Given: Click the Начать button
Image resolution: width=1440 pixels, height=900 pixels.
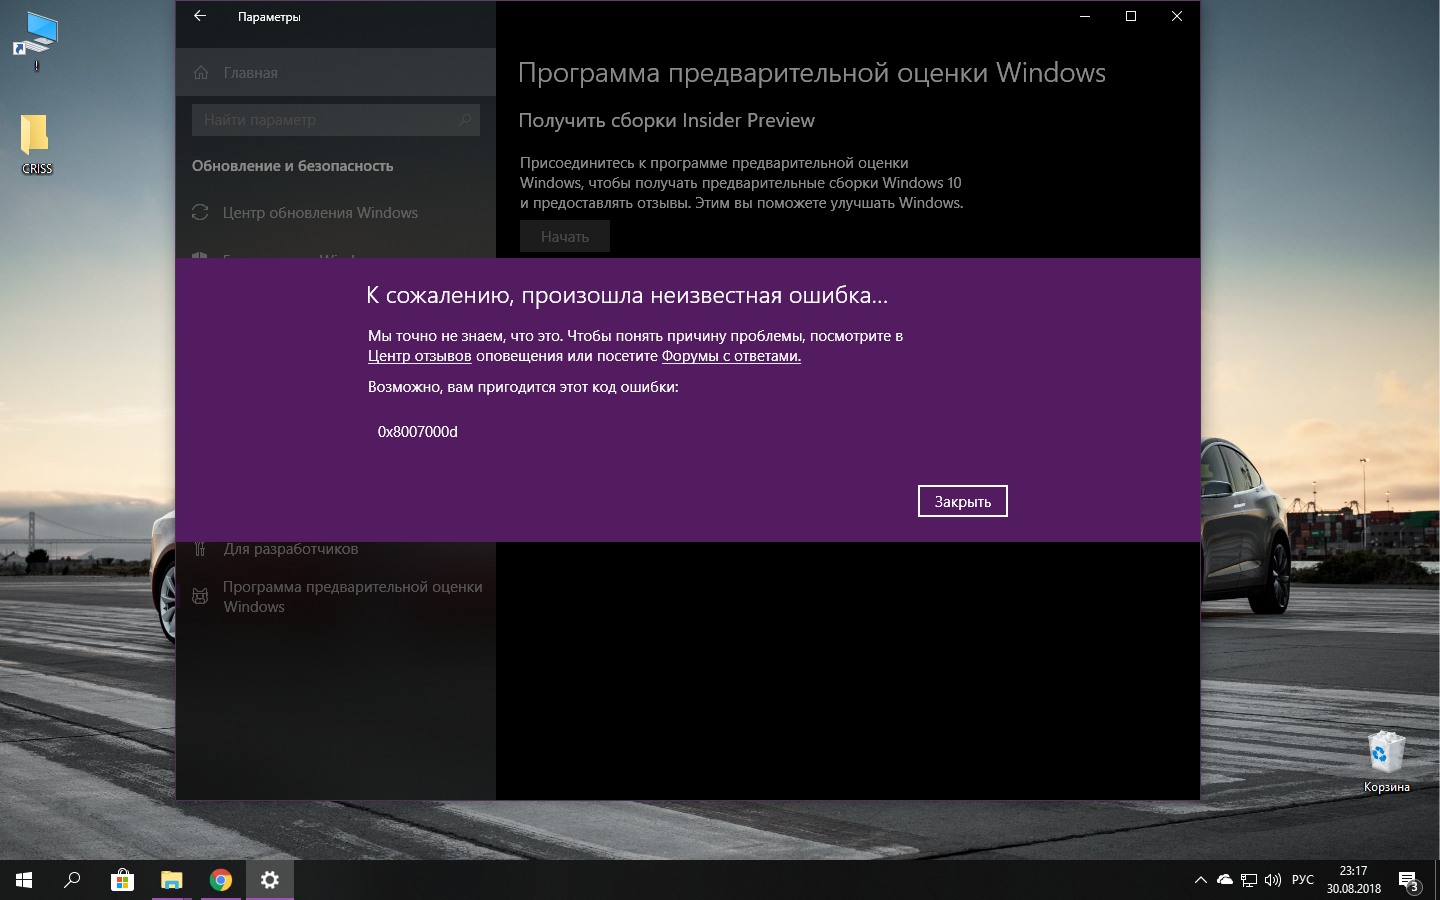Looking at the screenshot, I should coord(565,237).
